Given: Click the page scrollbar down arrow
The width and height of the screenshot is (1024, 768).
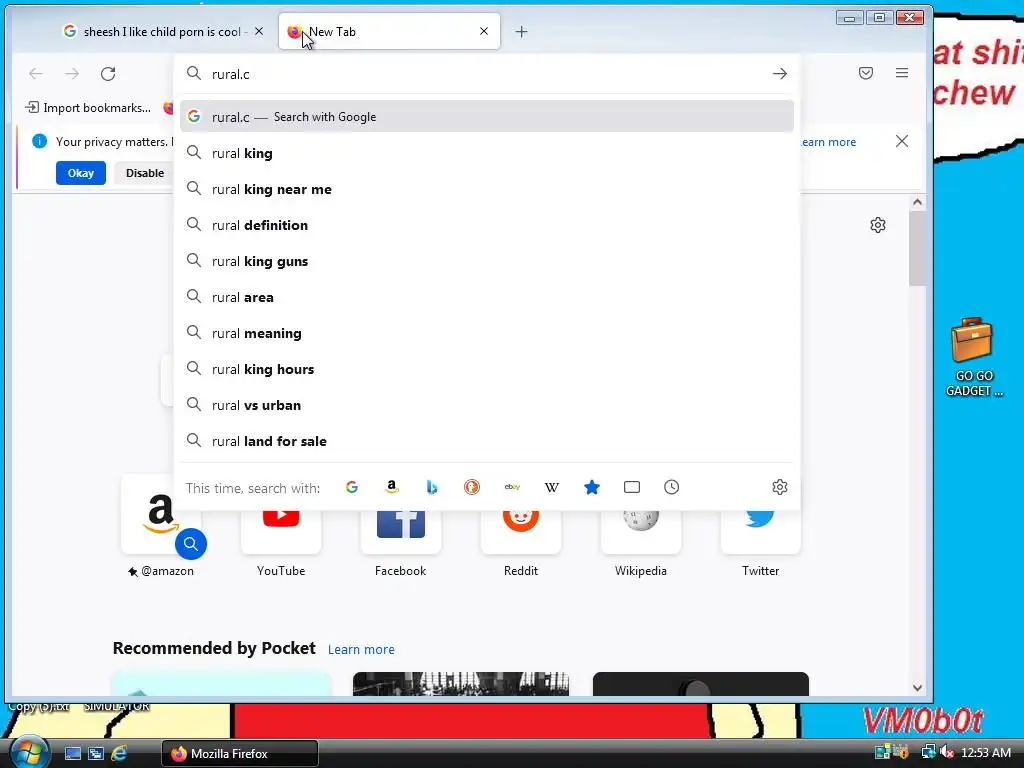Looking at the screenshot, I should (x=917, y=688).
